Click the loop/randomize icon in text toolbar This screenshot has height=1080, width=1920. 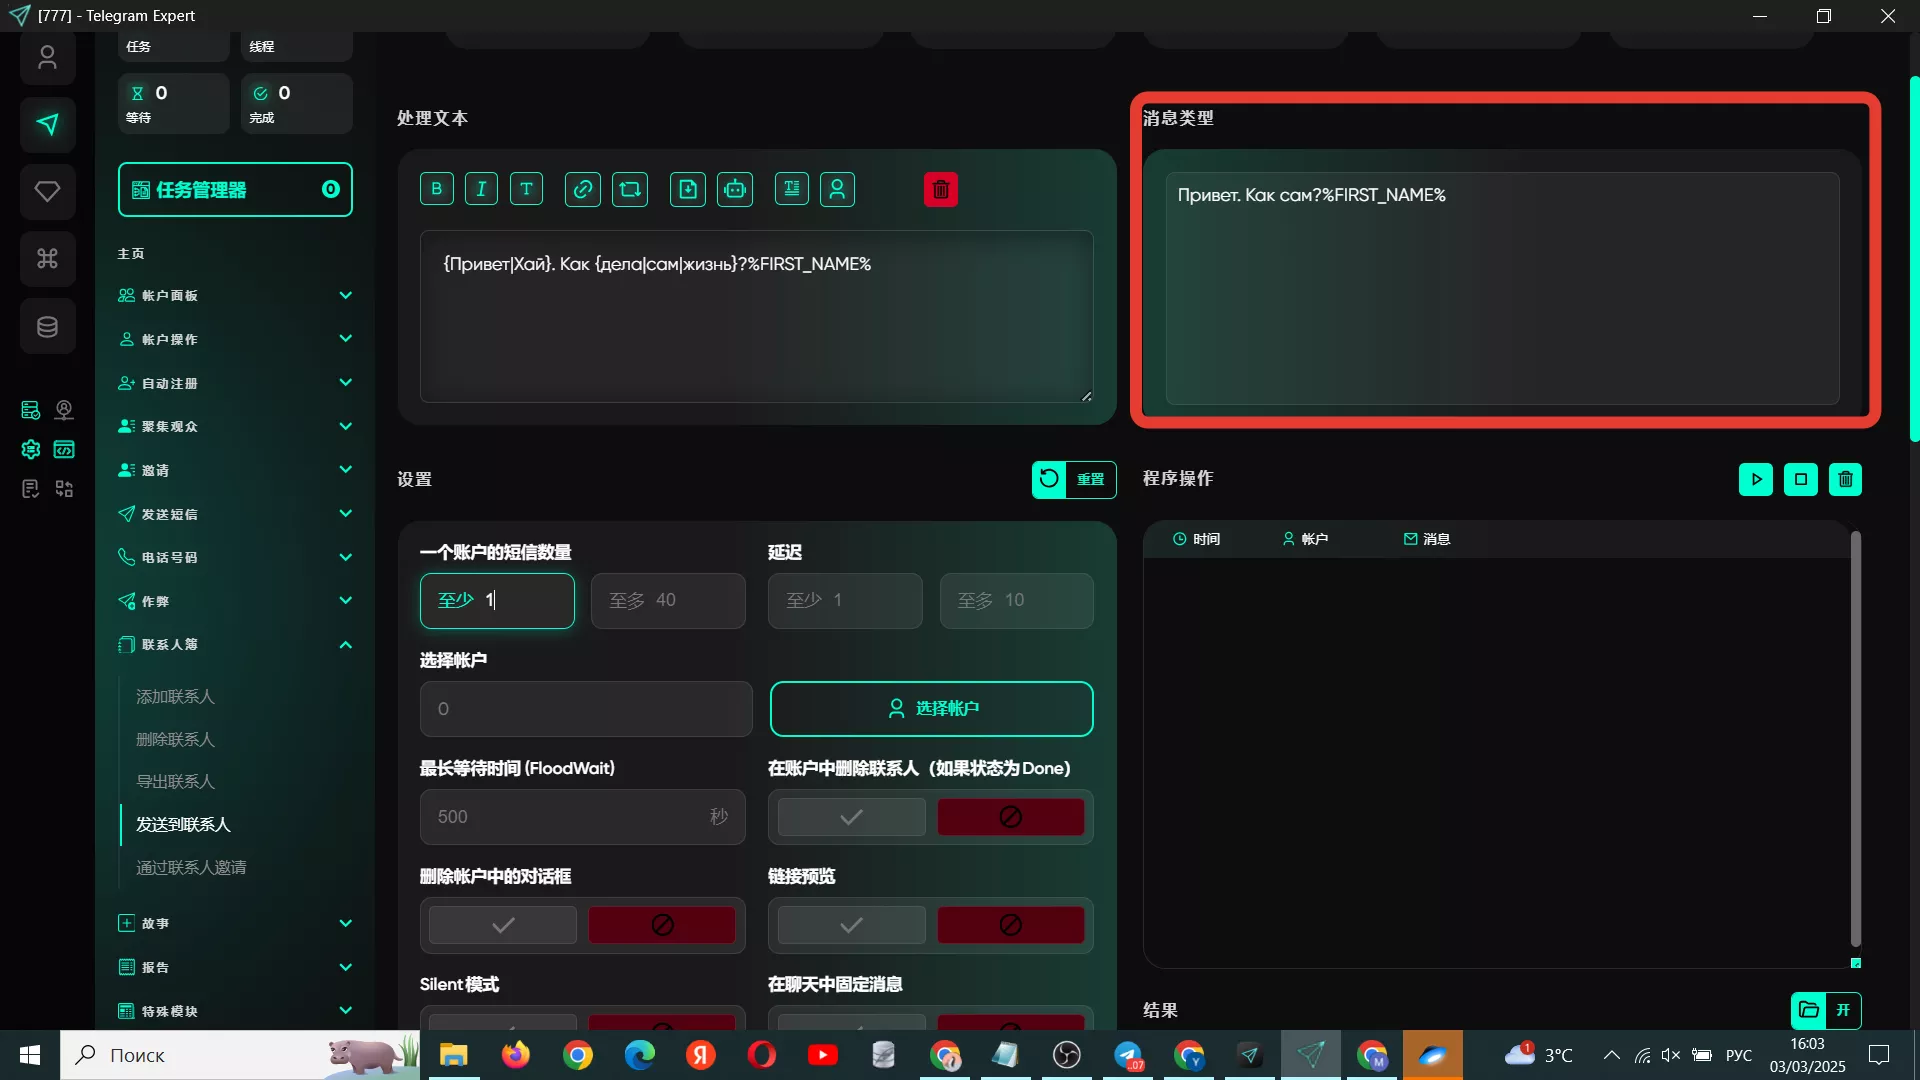click(630, 189)
